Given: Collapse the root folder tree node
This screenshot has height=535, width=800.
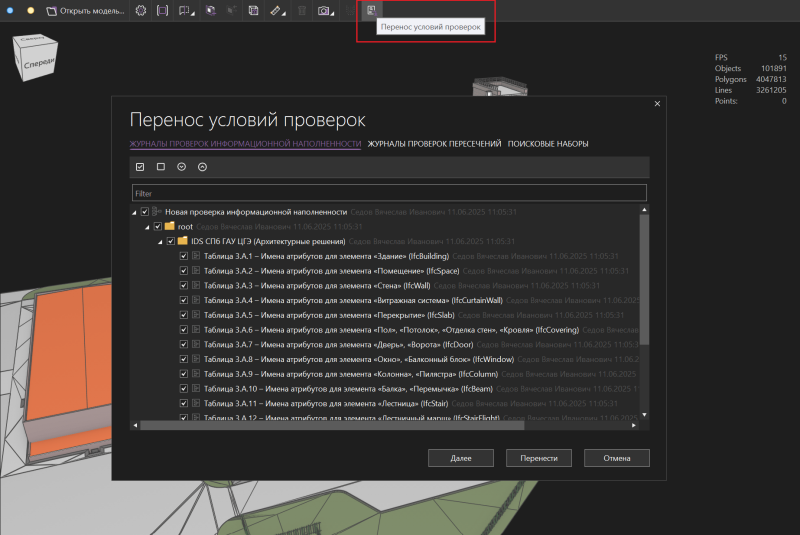Looking at the screenshot, I should (x=147, y=227).
